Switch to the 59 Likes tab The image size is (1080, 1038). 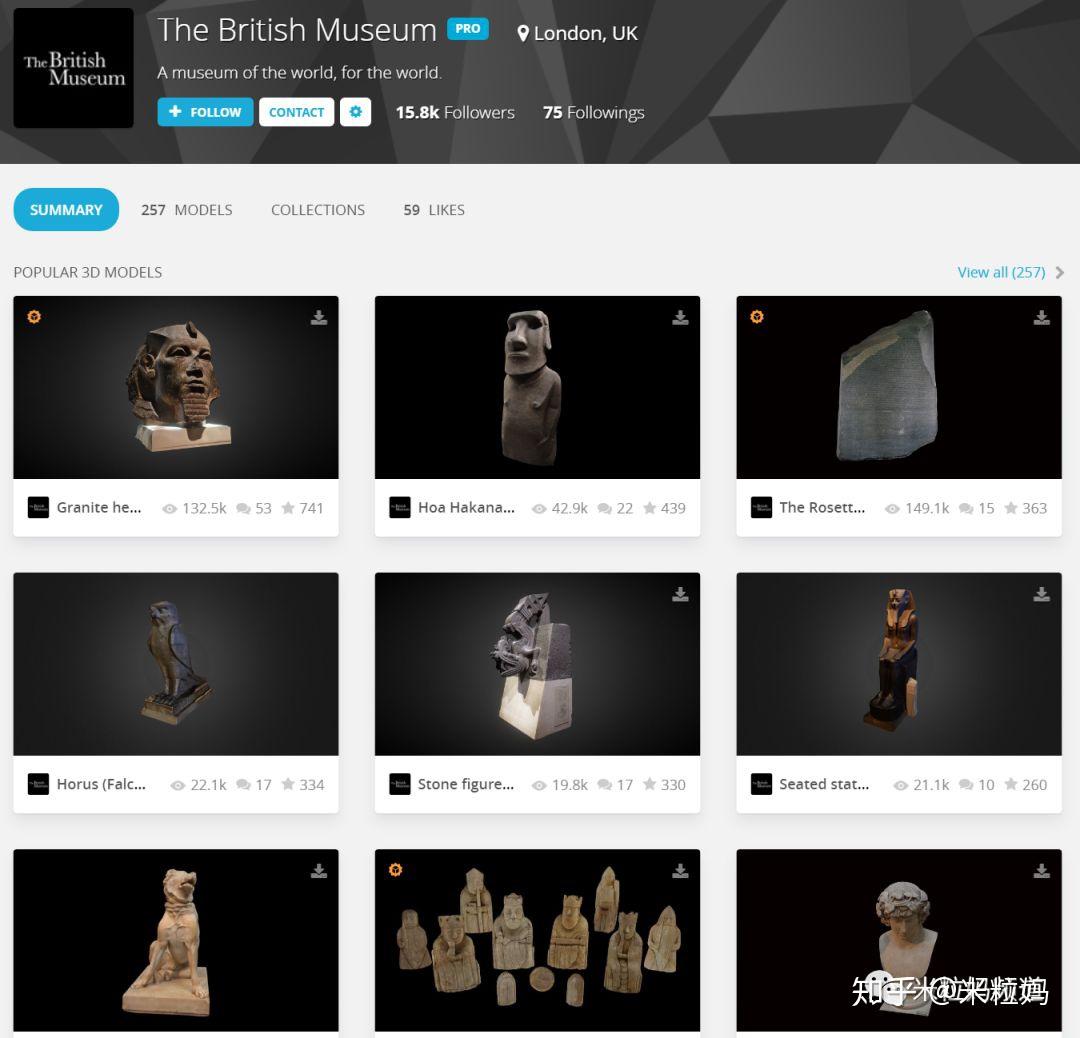434,210
